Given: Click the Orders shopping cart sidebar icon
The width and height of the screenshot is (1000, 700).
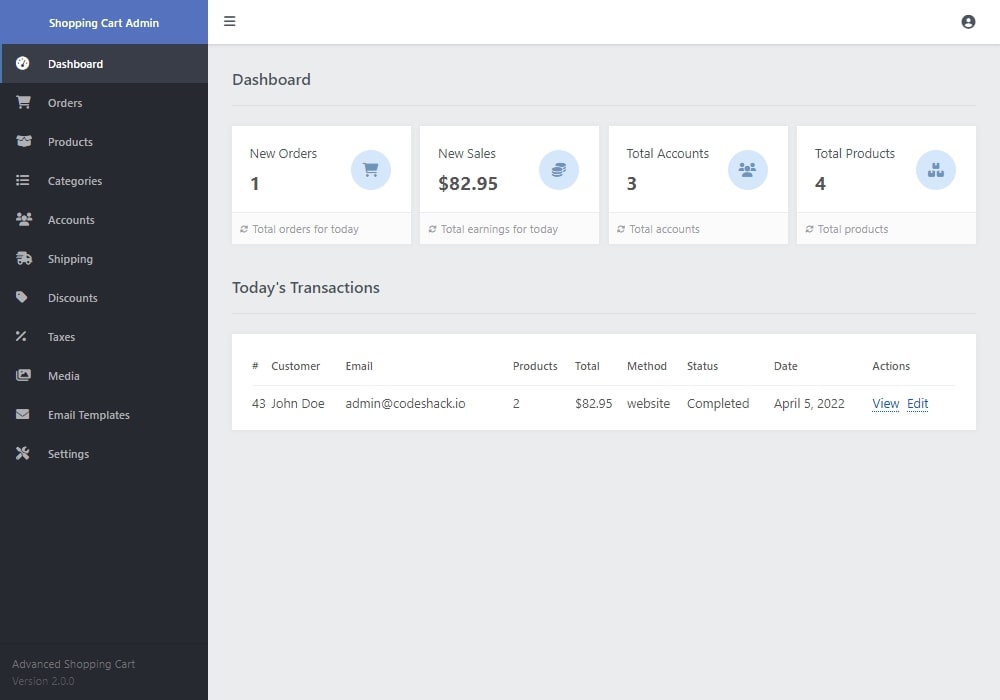Looking at the screenshot, I should pyautogui.click(x=24, y=102).
